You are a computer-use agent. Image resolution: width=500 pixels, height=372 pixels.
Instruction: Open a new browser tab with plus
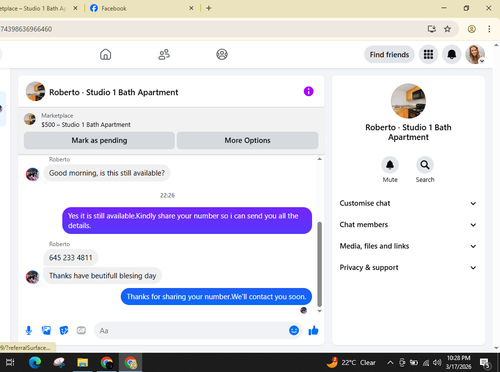pyautogui.click(x=209, y=8)
